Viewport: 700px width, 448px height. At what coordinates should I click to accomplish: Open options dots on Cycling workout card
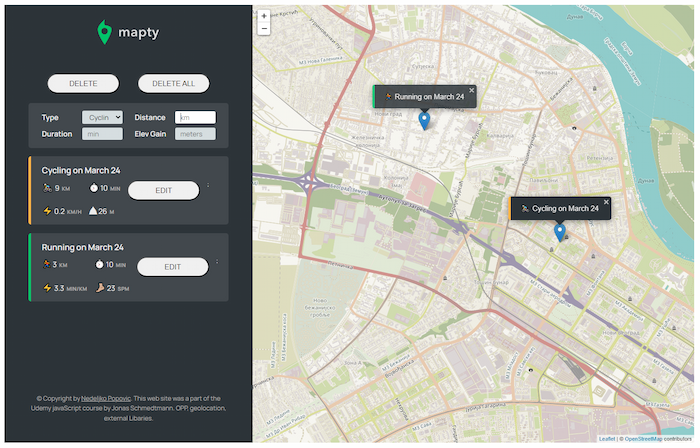208,185
